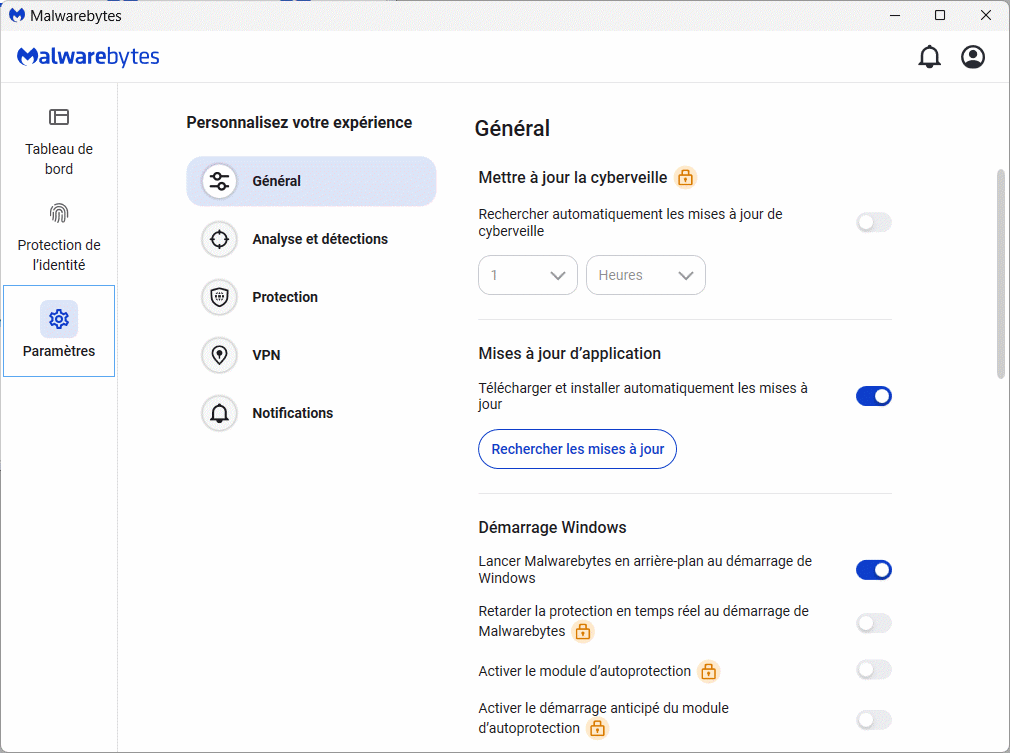
Task: Open Analyse et détections settings
Action: pyautogui.click(x=311, y=239)
